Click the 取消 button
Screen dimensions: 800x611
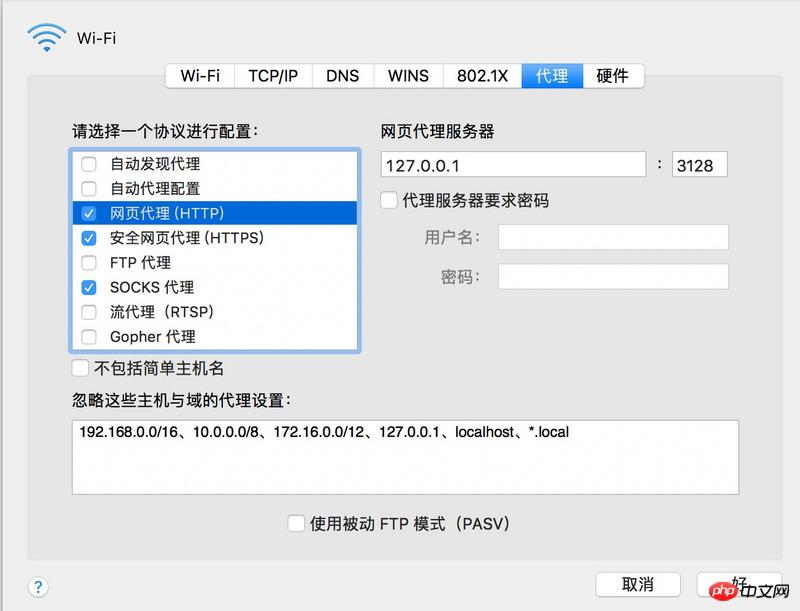(638, 584)
